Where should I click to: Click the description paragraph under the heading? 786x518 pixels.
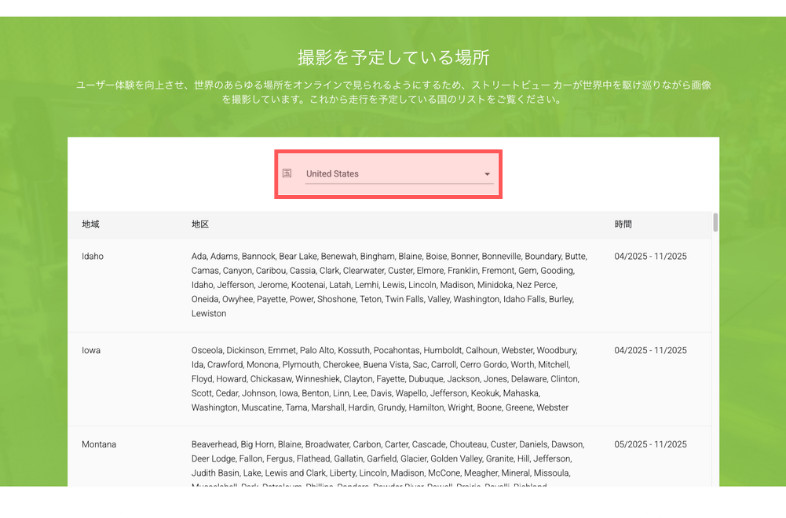[x=393, y=92]
